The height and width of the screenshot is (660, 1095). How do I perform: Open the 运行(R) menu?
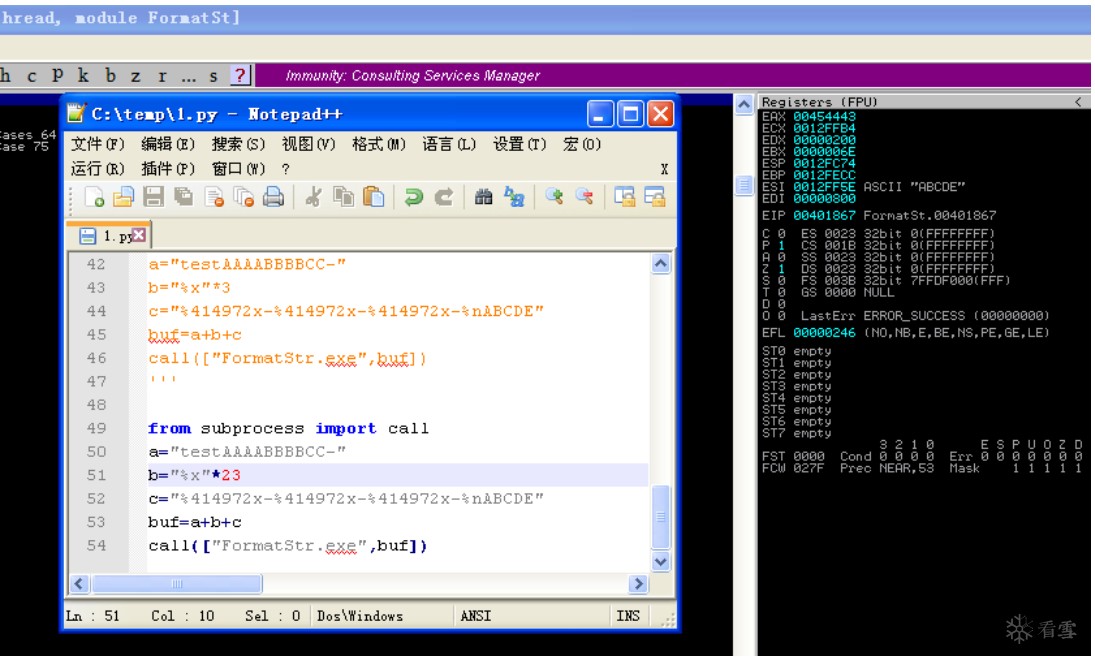(98, 169)
